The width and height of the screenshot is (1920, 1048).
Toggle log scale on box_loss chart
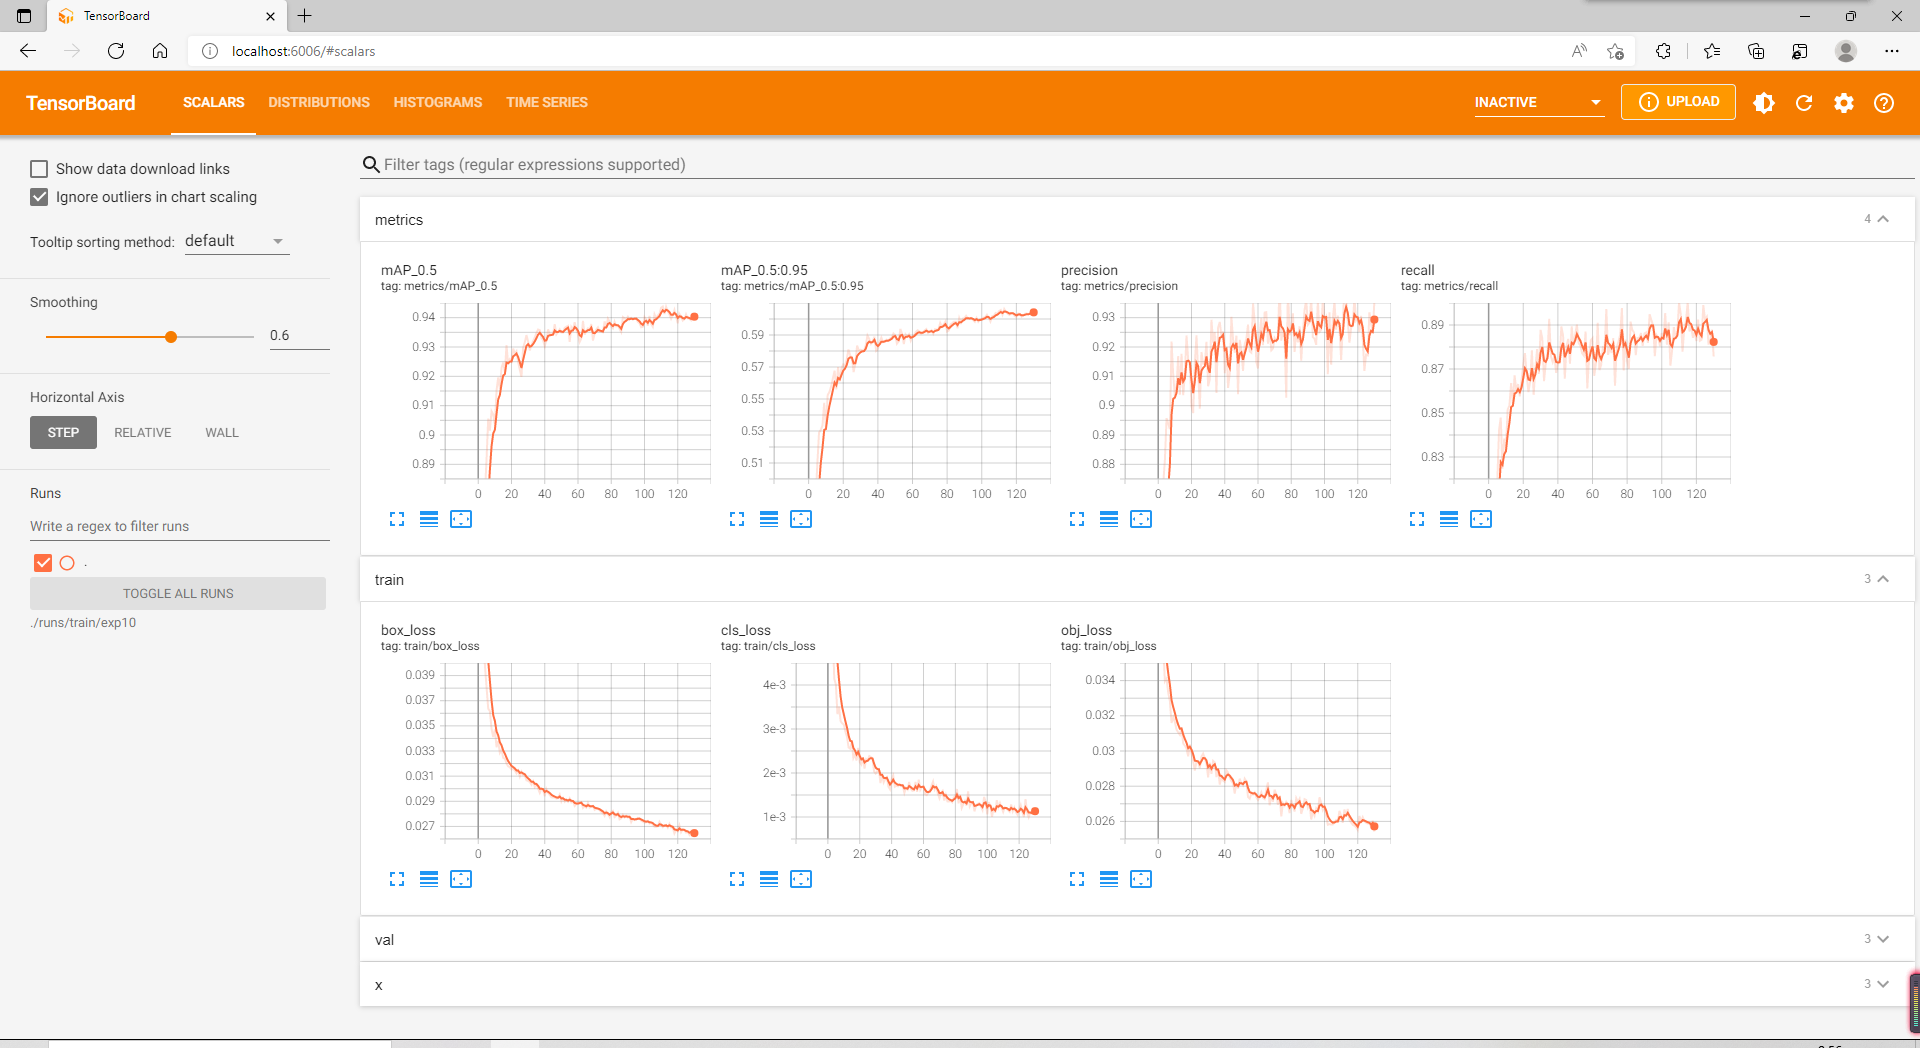[x=429, y=879]
